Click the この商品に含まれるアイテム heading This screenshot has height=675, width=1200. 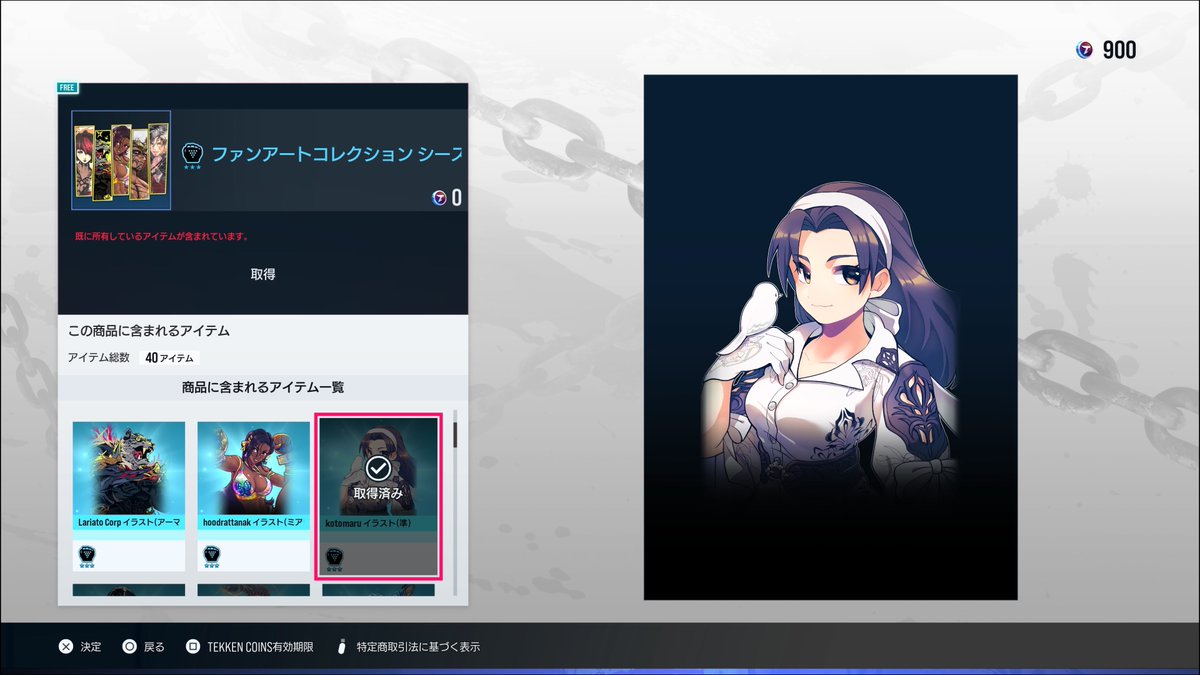tap(149, 330)
